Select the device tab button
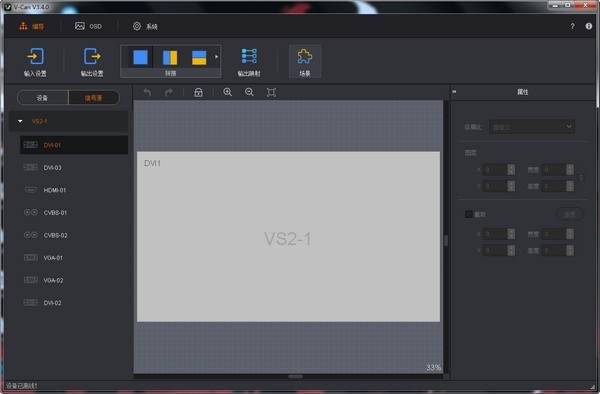600x394 pixels. [42, 98]
